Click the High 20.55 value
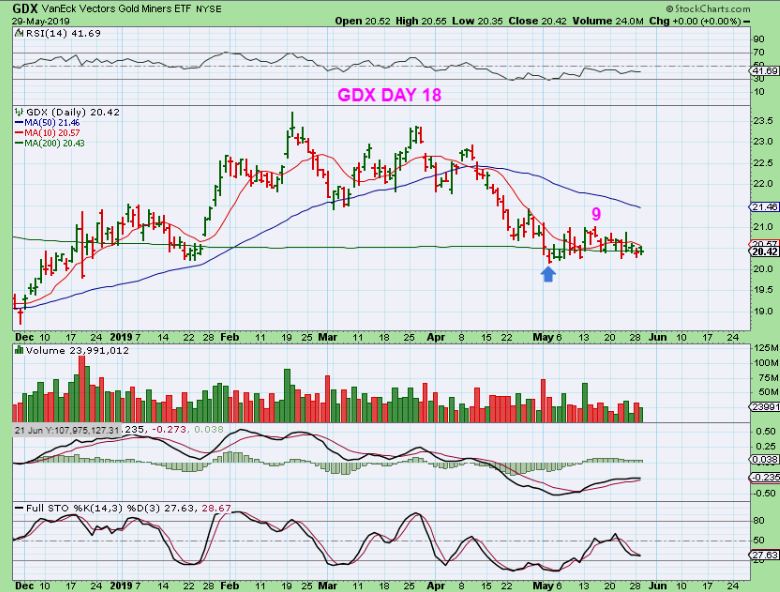The height and width of the screenshot is (592, 780). (422, 21)
